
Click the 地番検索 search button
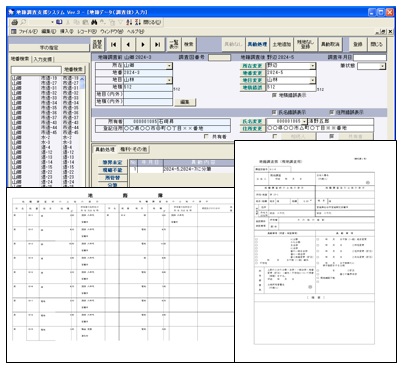[74, 69]
